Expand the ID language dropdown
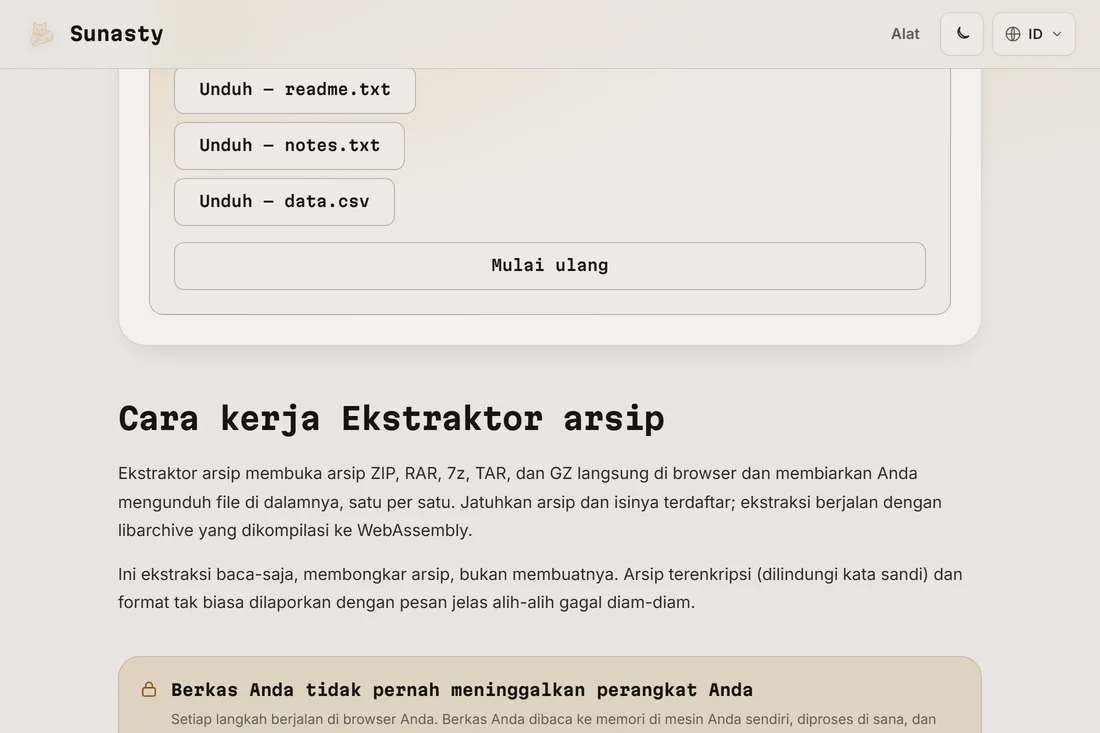Image resolution: width=1100 pixels, height=733 pixels. 1033,34
